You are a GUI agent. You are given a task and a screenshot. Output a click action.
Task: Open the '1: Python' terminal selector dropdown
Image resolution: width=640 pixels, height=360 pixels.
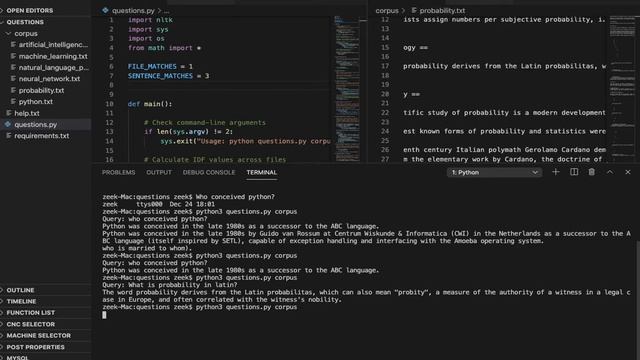494,173
